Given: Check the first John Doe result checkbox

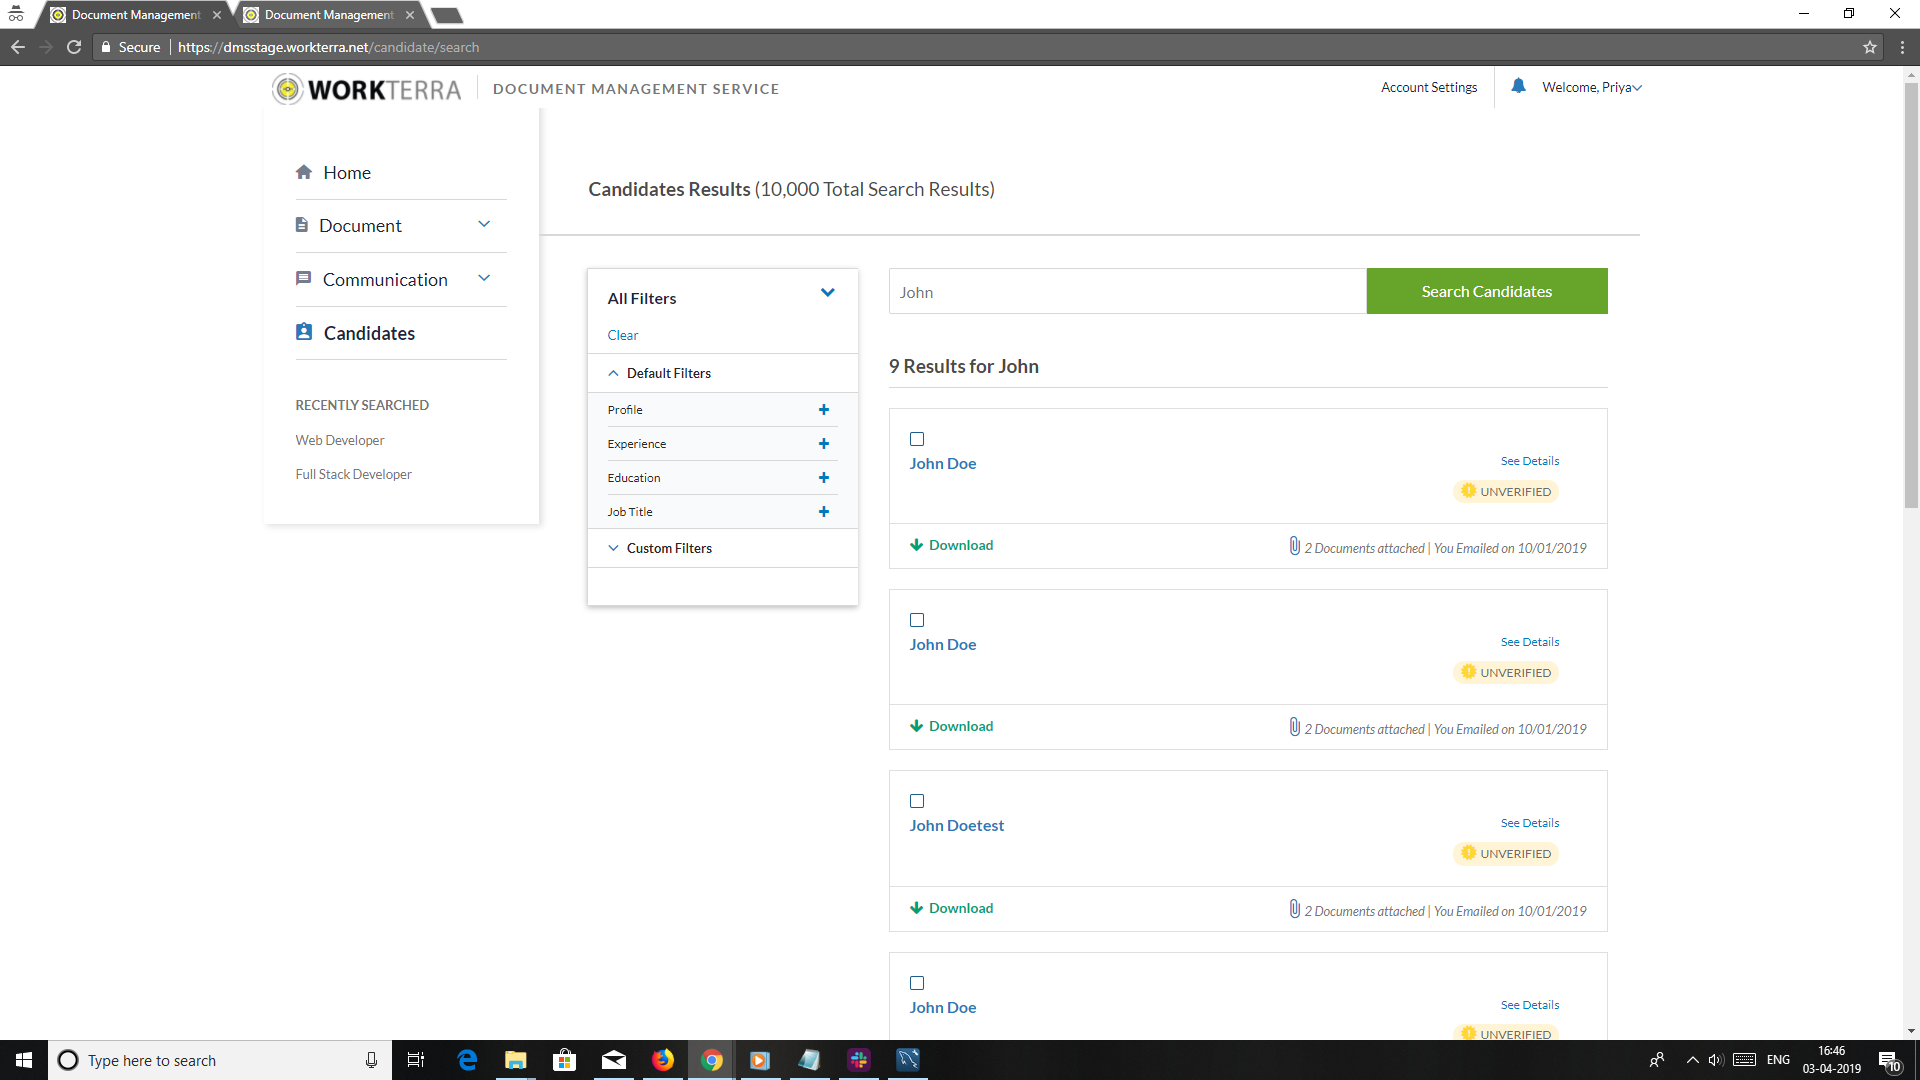Looking at the screenshot, I should (917, 438).
